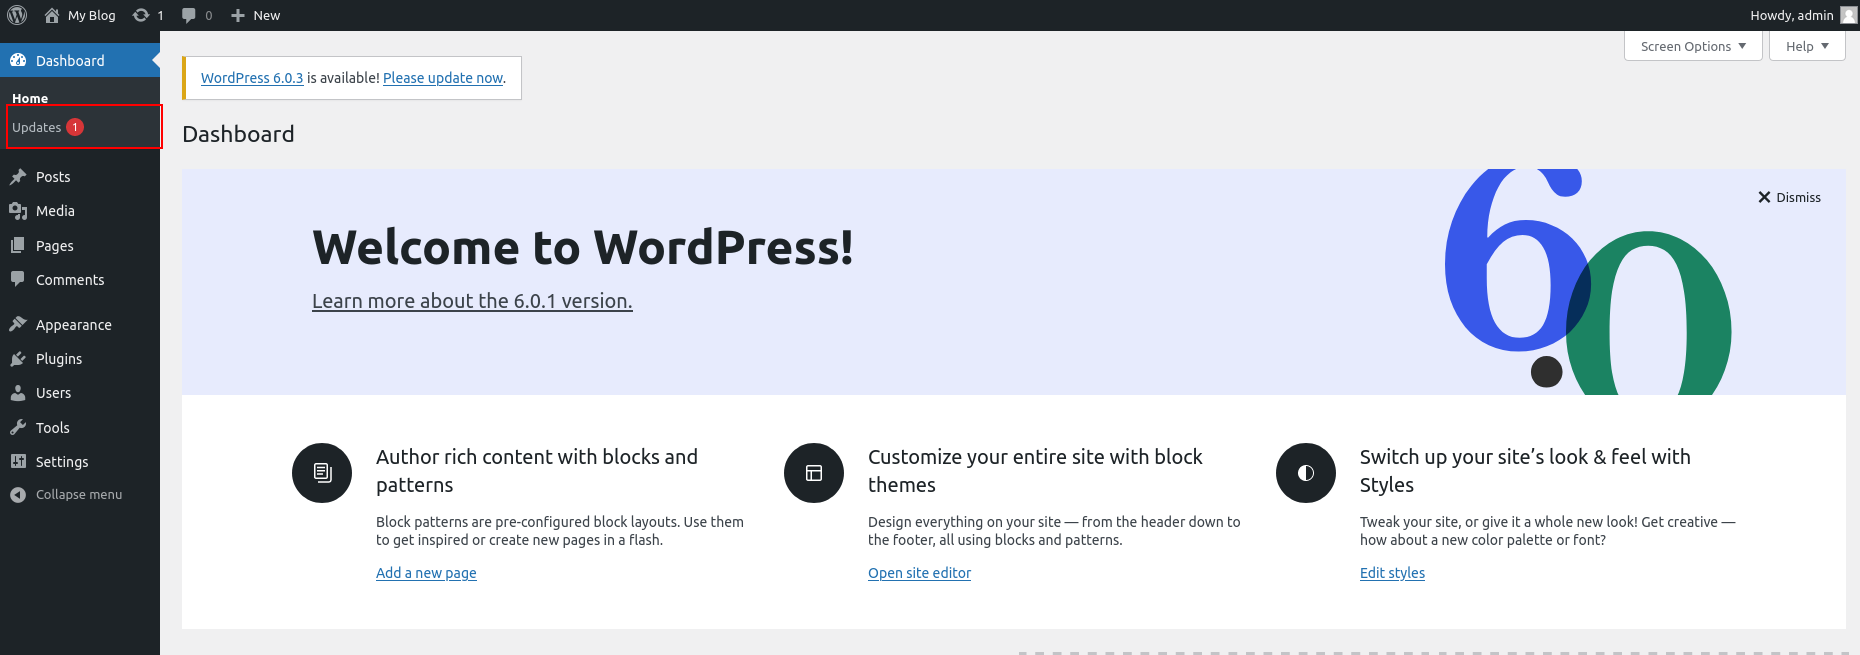
Task: Click the Please update now link
Action: (443, 78)
